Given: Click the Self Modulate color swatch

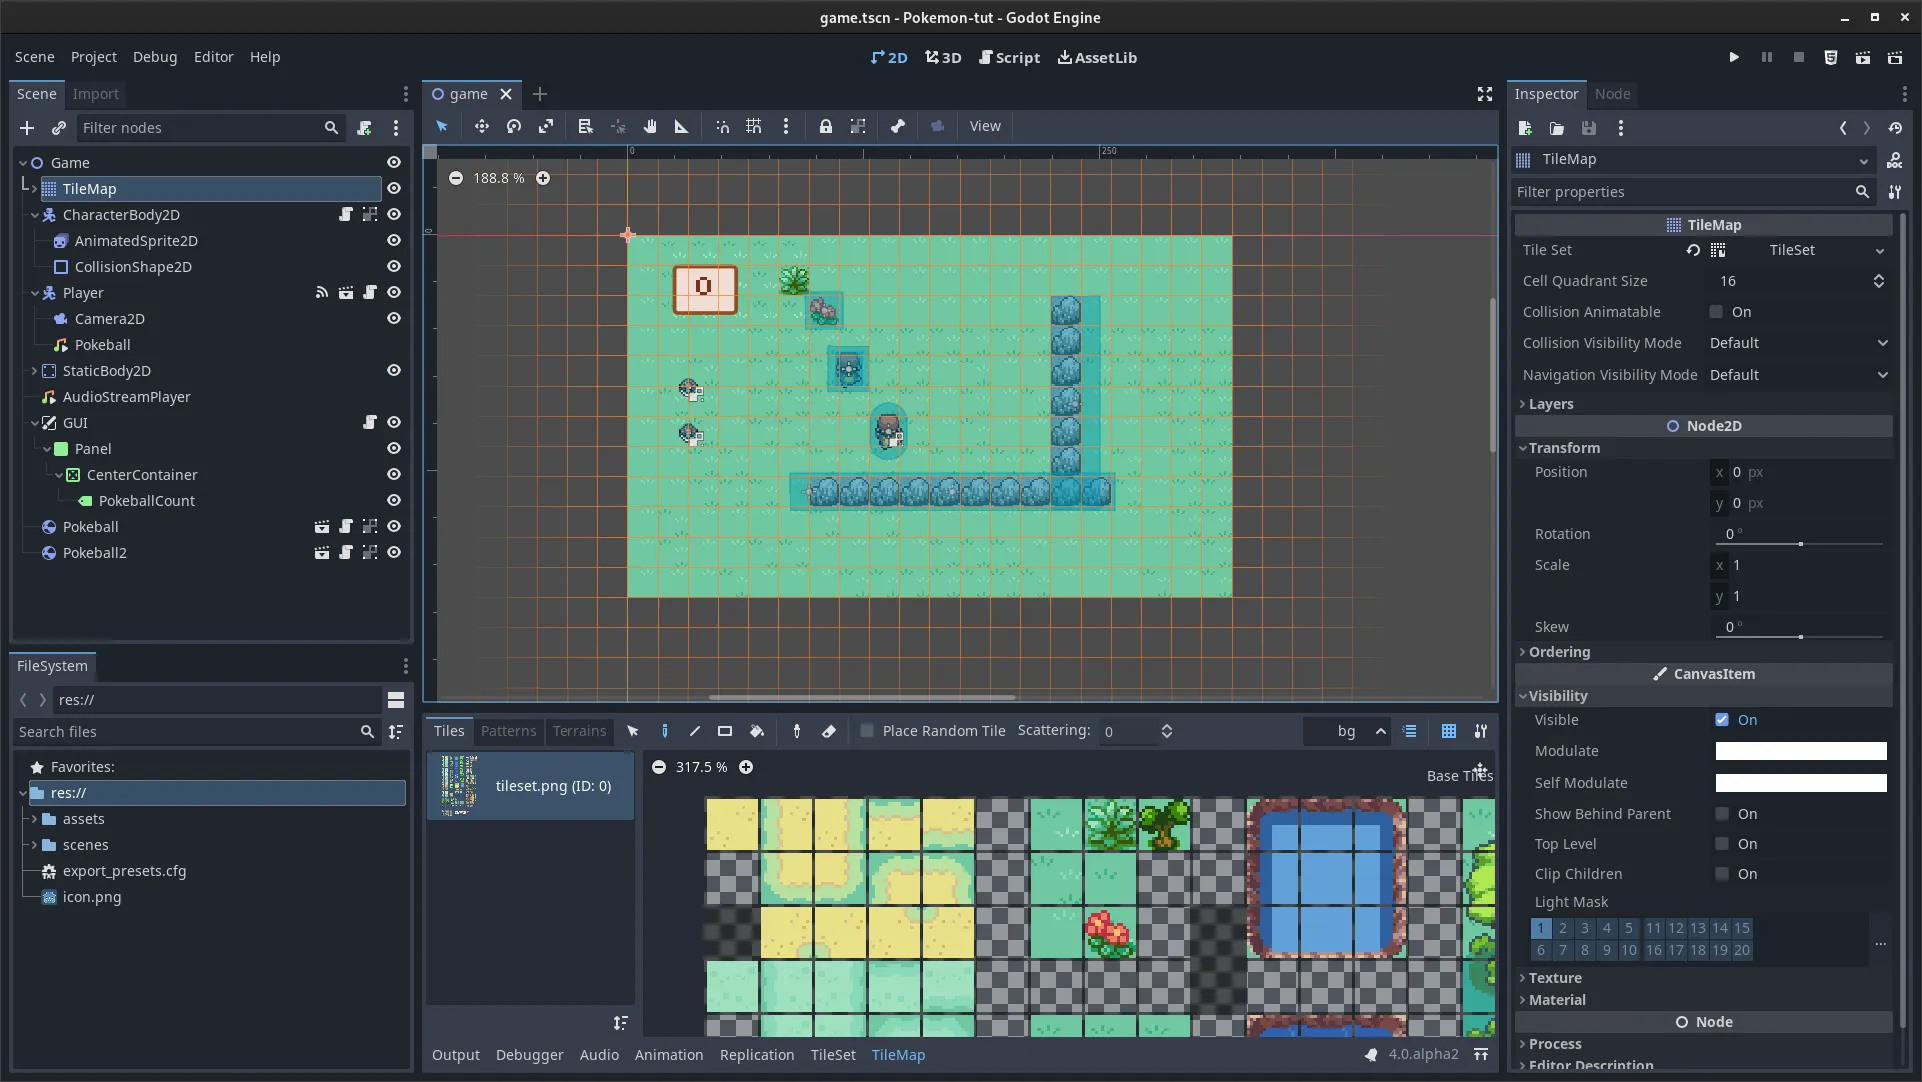Looking at the screenshot, I should 1798,783.
